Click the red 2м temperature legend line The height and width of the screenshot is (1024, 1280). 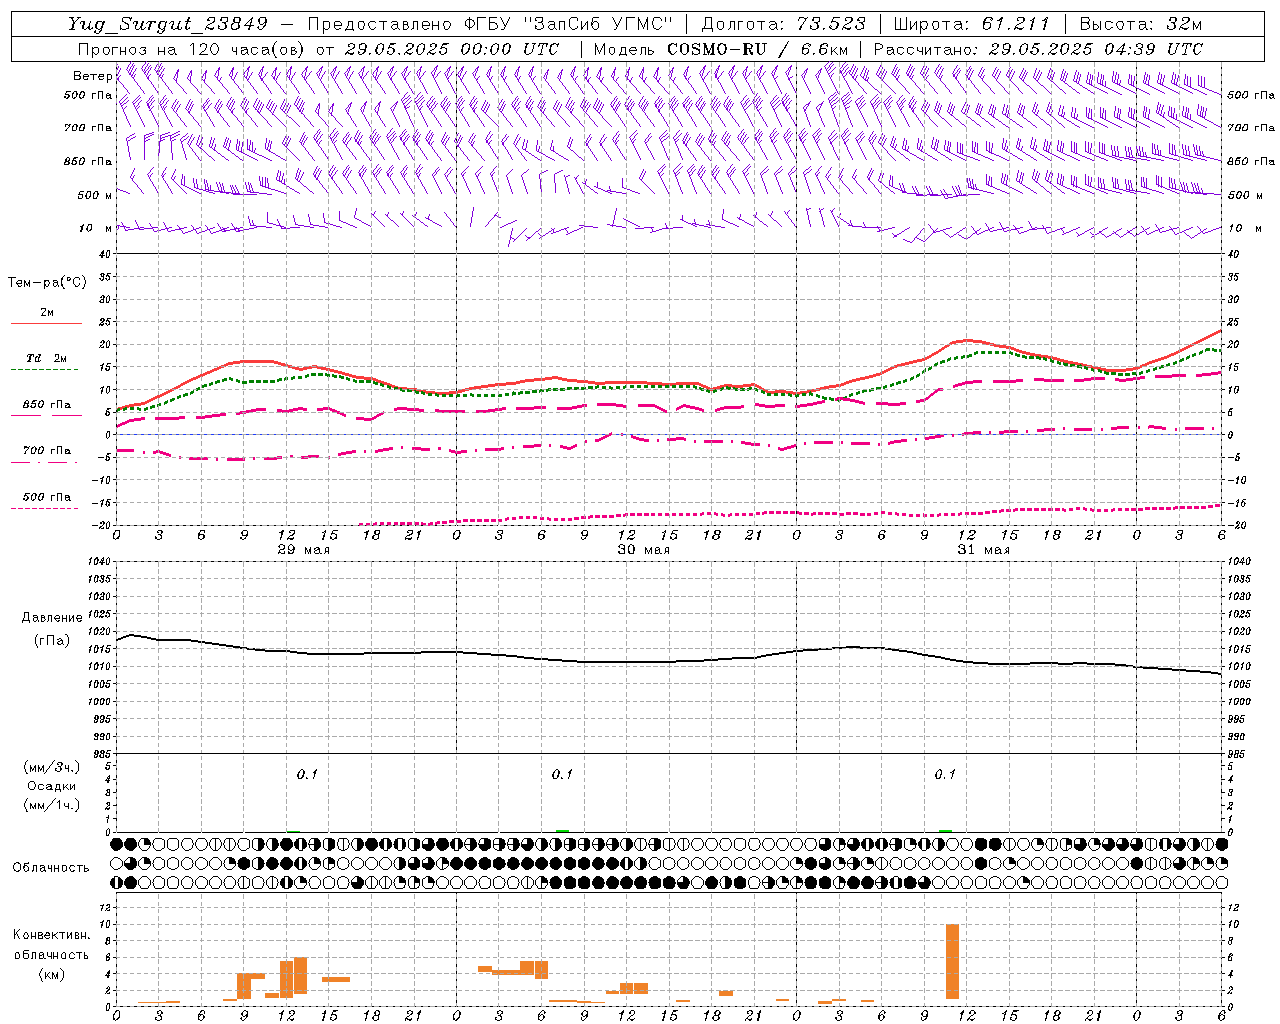(x=46, y=323)
